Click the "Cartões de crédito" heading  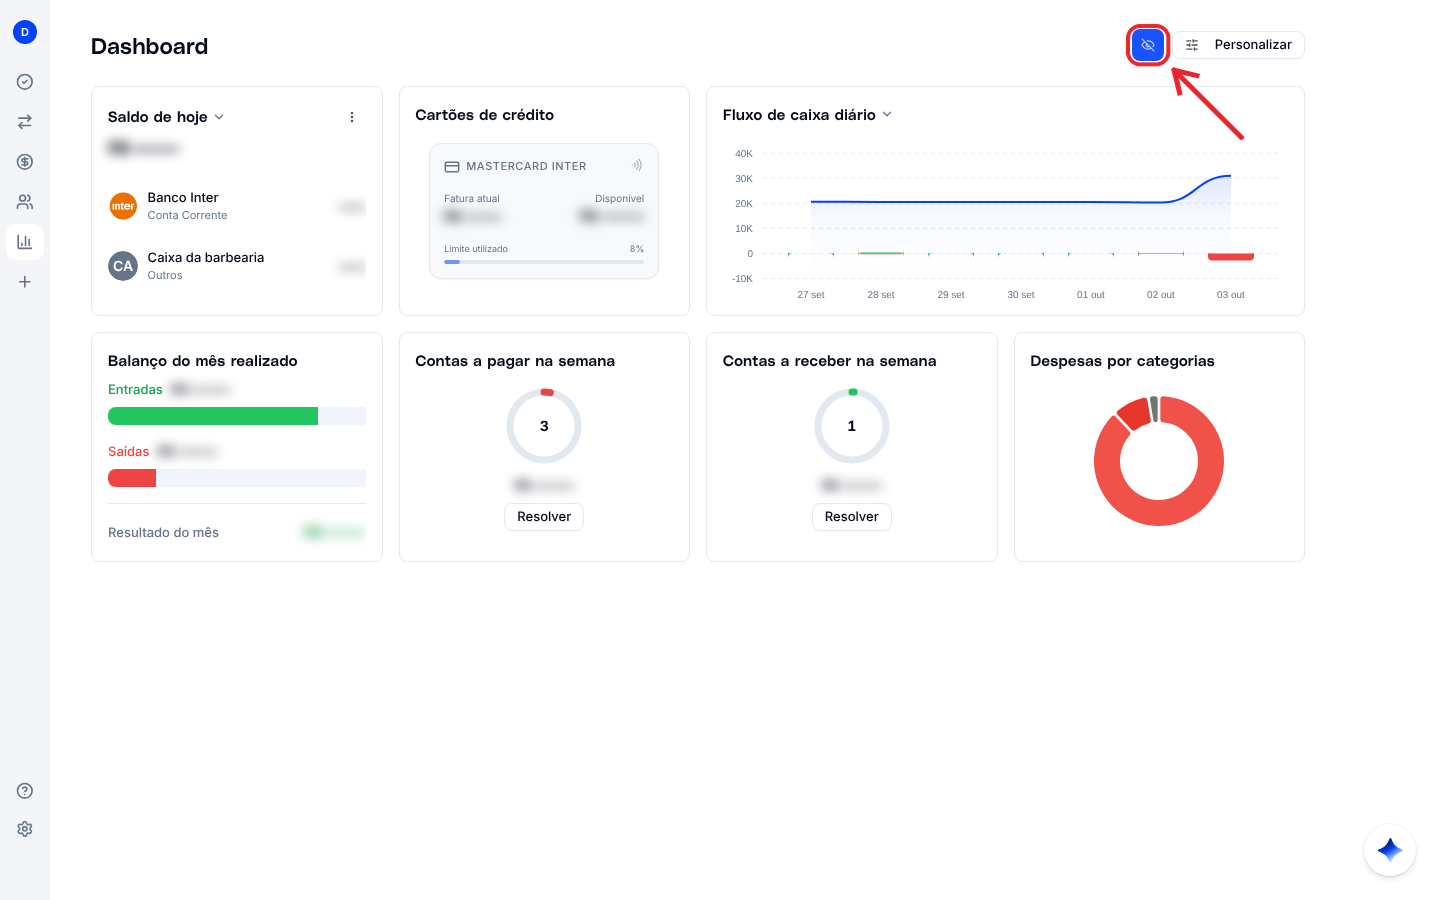coord(485,115)
